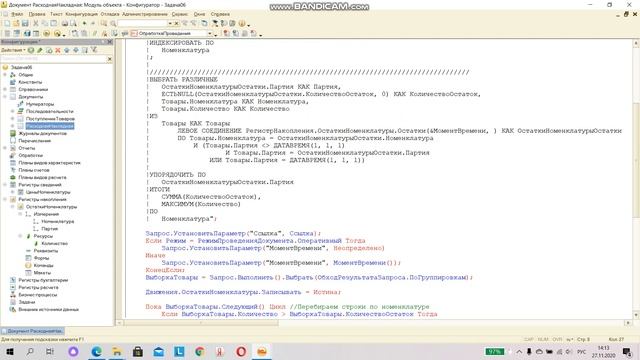Open File Explorer from the taskbar
Viewport: 640px width, 360px height.
click(x=117, y=351)
